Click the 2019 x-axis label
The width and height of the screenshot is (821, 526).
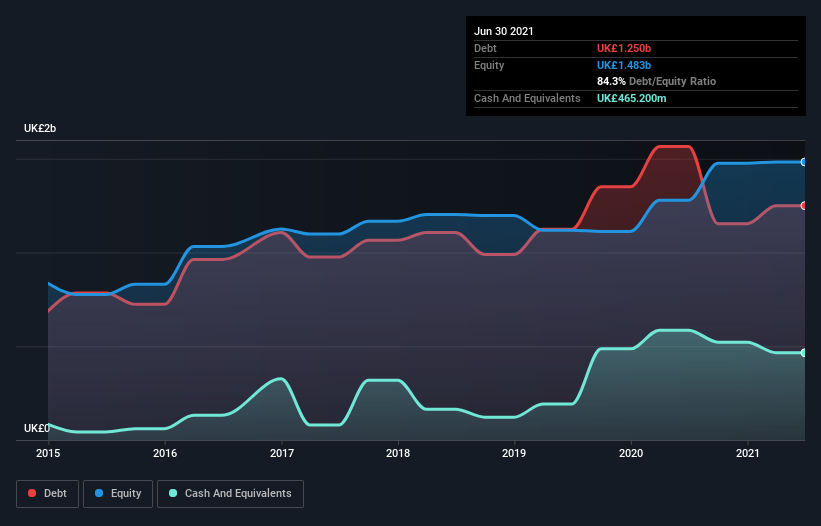[x=514, y=453]
